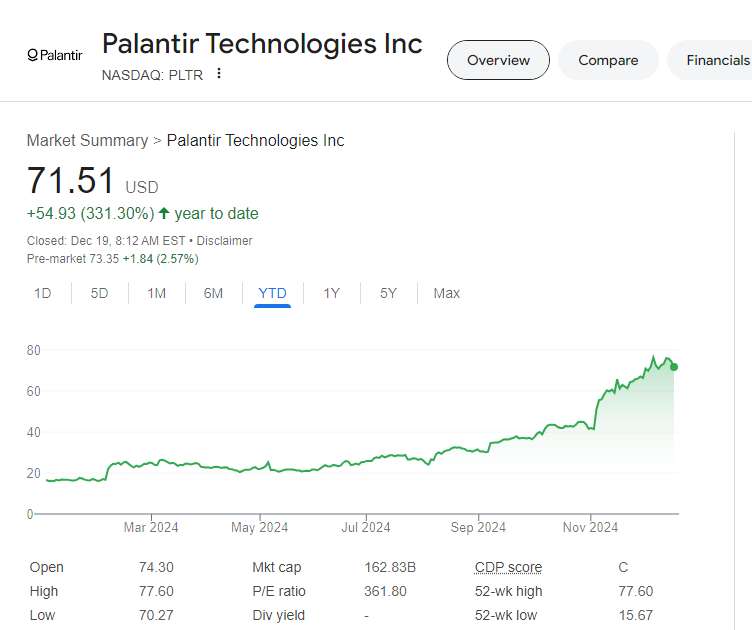Viewport: 752px width, 630px height.
Task: Switch to the Compare tab
Action: click(x=608, y=60)
